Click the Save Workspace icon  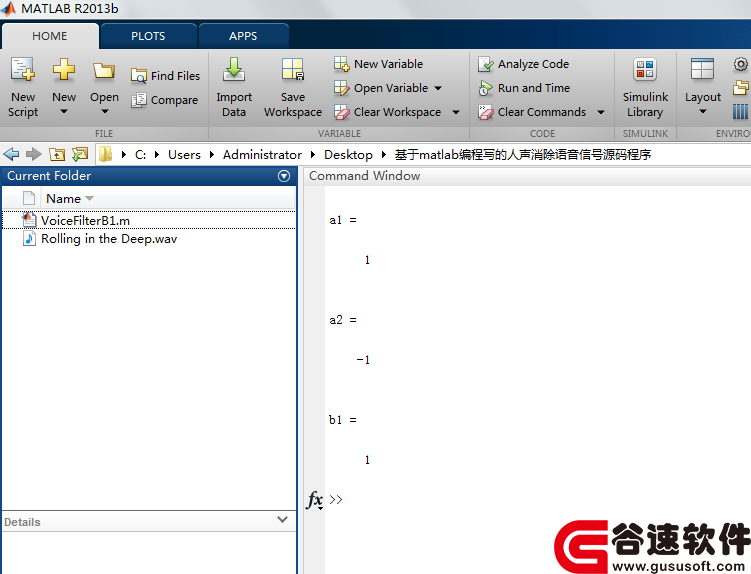tap(293, 69)
